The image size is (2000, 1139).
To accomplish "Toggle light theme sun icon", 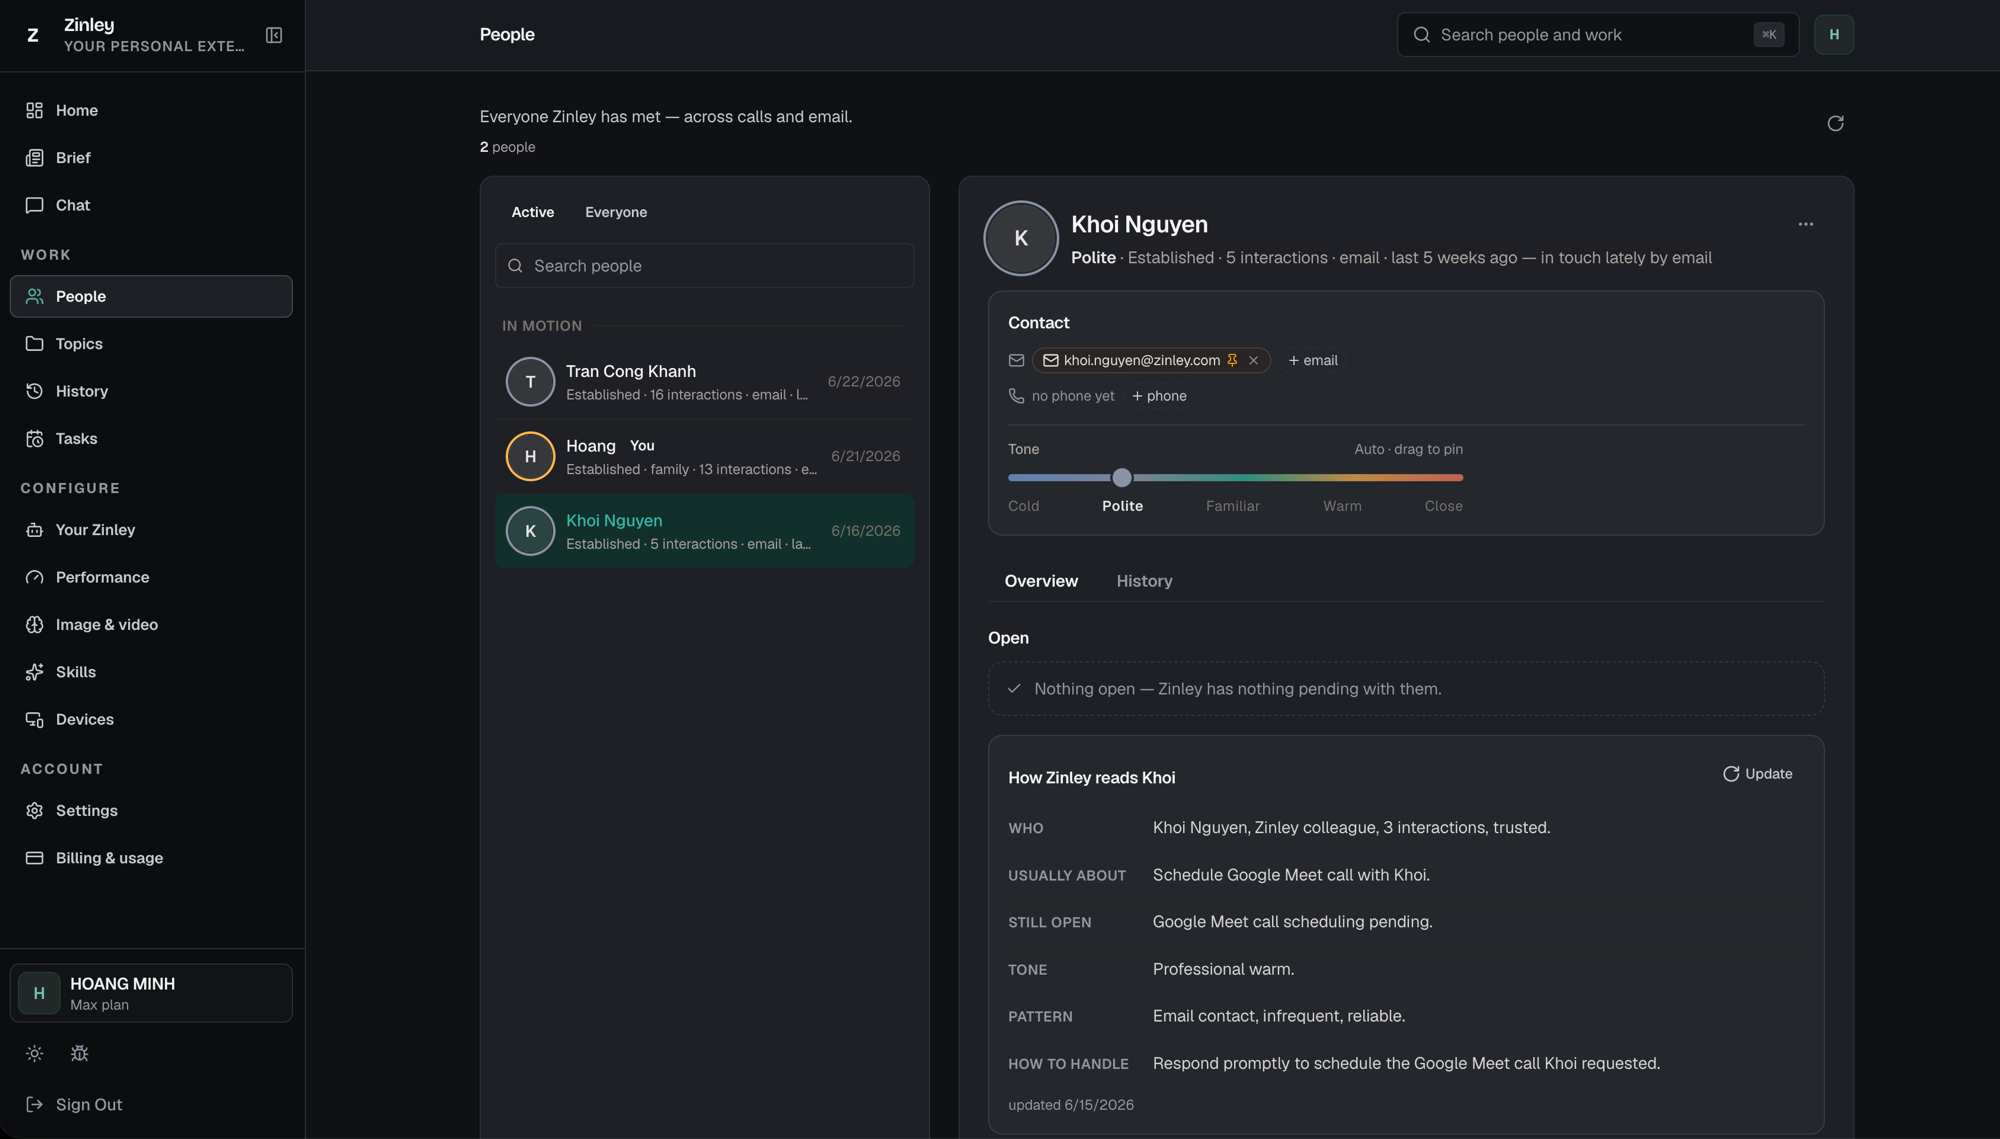I will coord(35,1053).
